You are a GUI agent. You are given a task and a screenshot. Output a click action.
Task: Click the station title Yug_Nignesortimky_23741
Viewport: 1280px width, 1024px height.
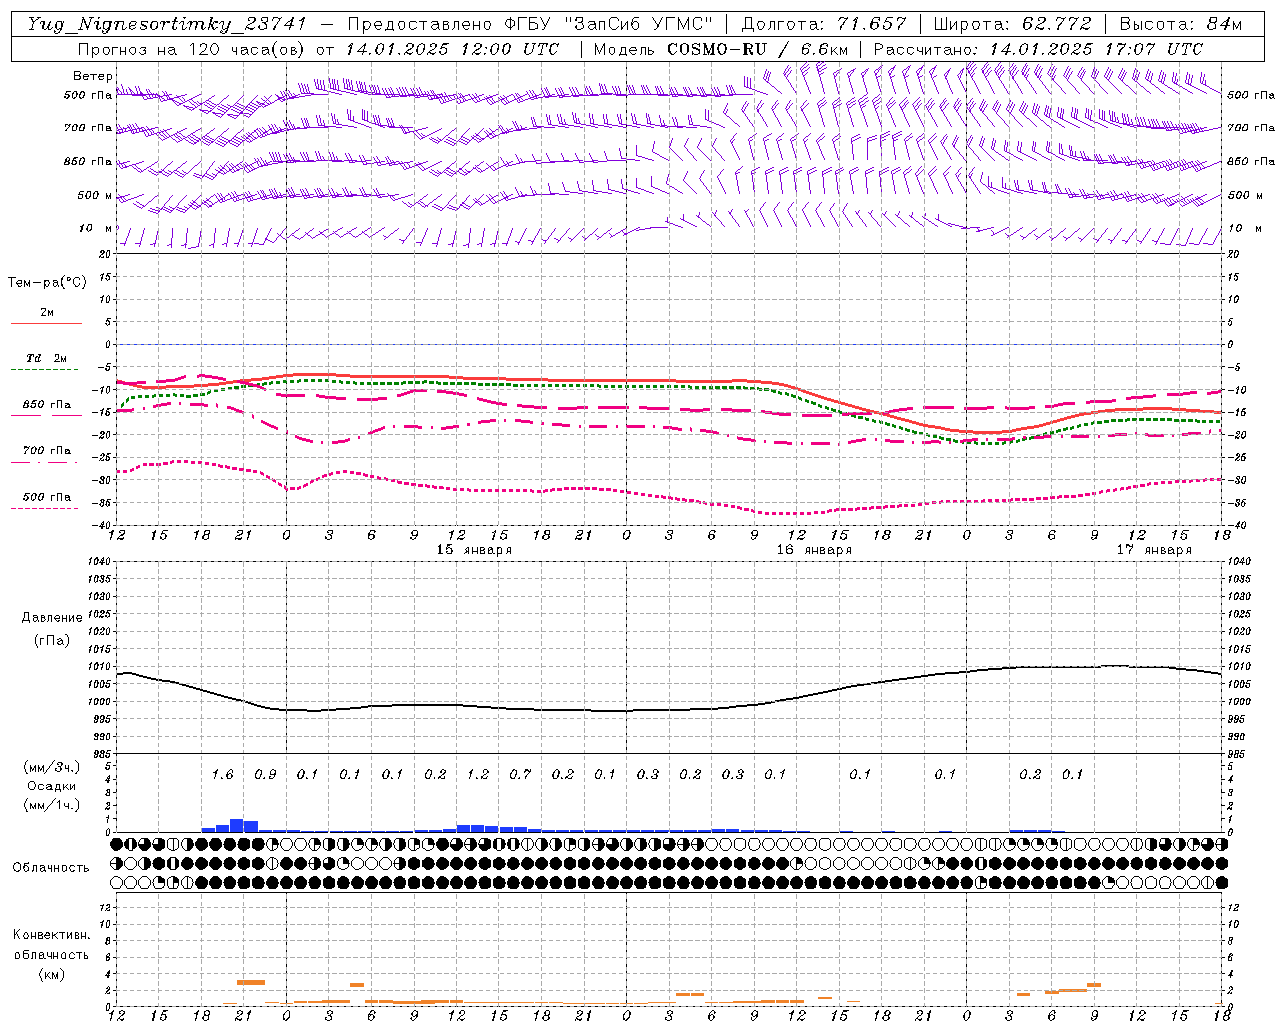pos(167,24)
